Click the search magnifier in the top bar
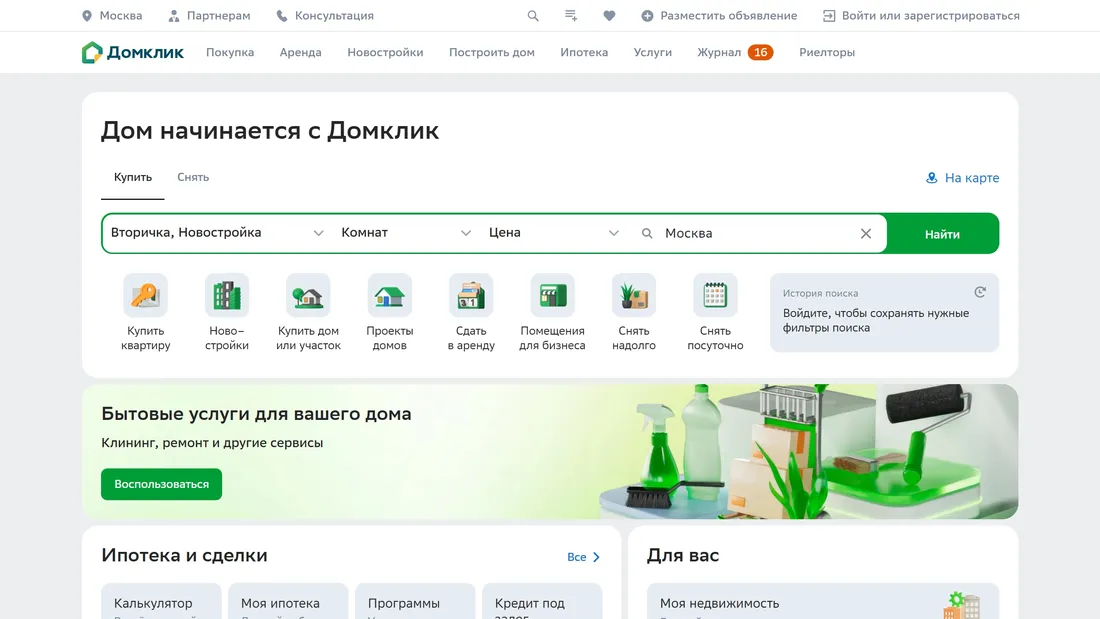 pos(533,16)
